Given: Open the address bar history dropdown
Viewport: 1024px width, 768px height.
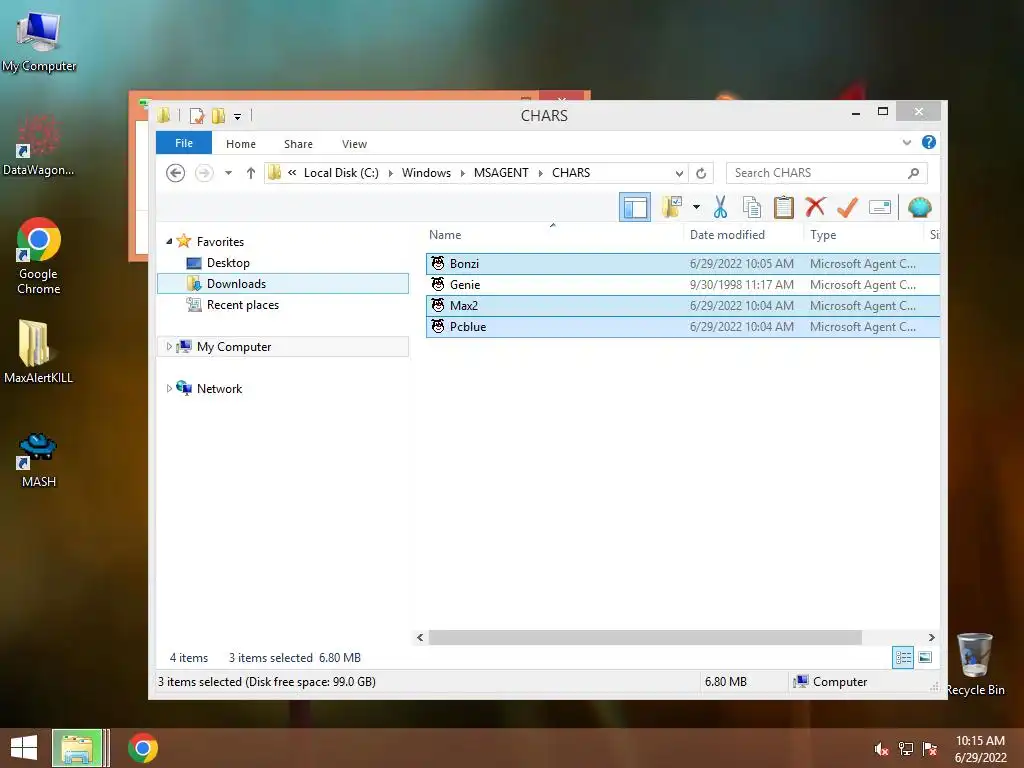Looking at the screenshot, I should (x=679, y=173).
